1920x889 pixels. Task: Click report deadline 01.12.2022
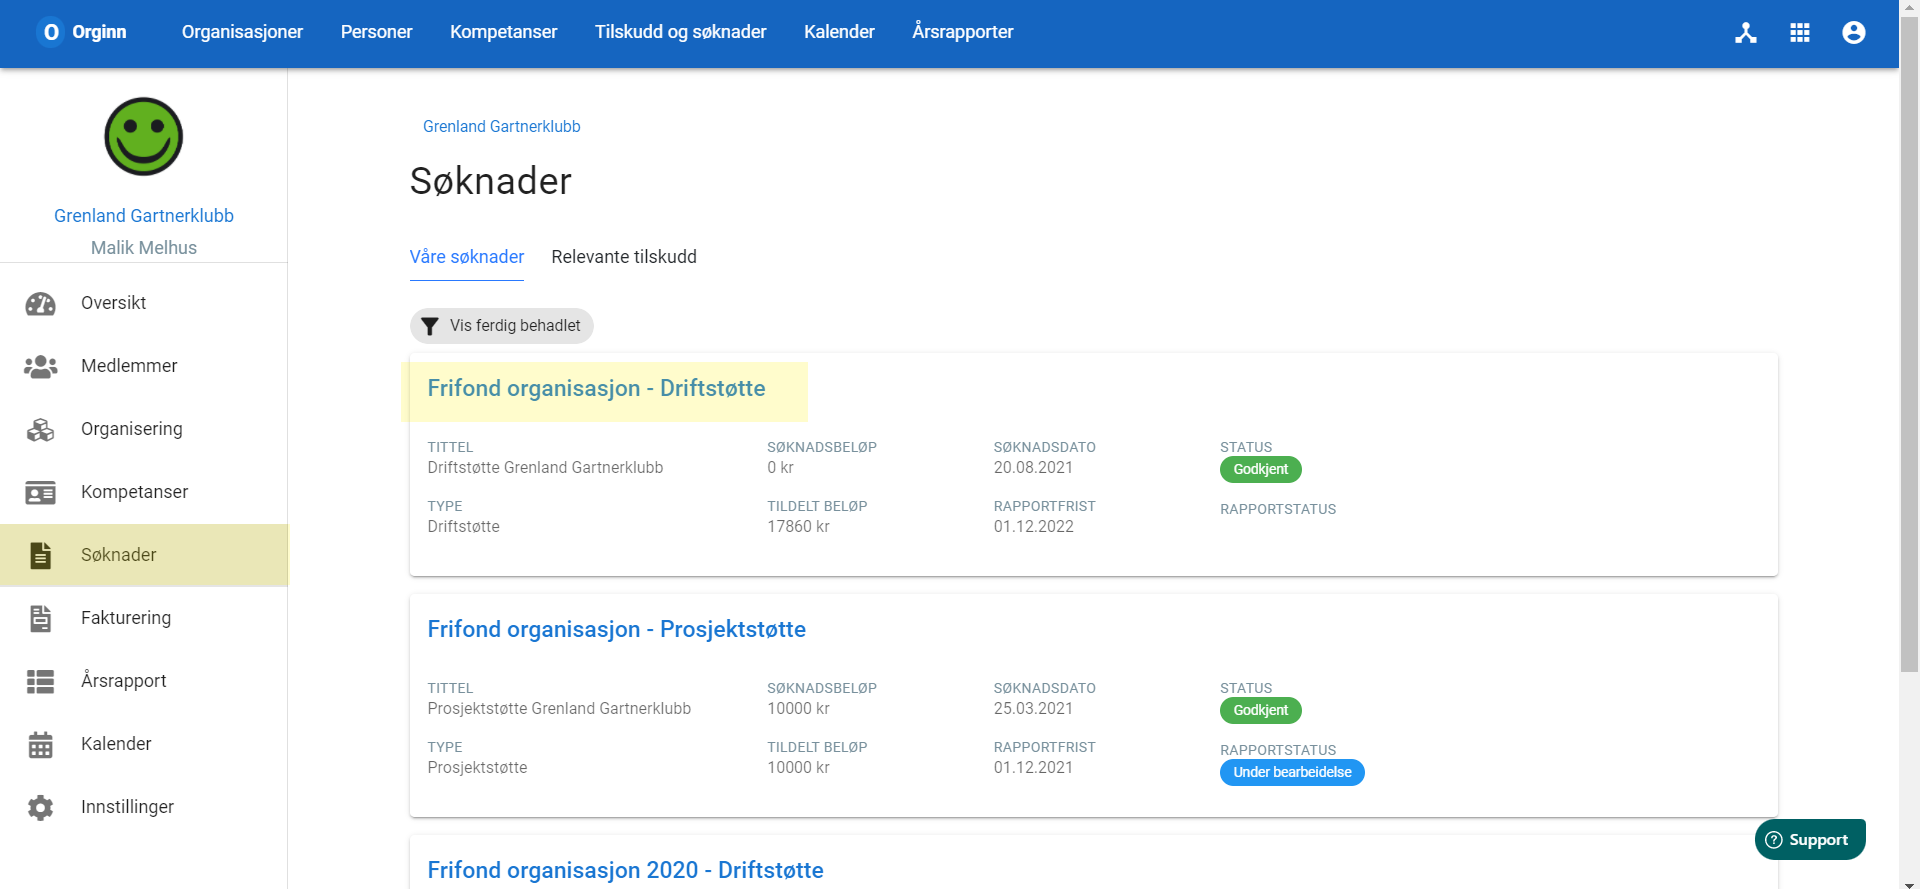click(1033, 527)
